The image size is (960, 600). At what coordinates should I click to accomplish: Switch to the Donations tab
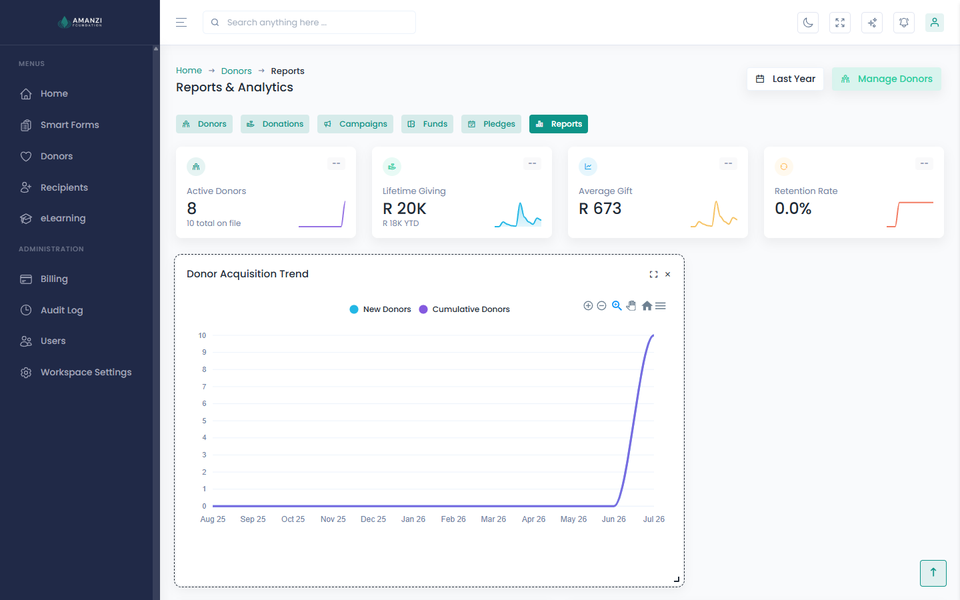pos(275,124)
